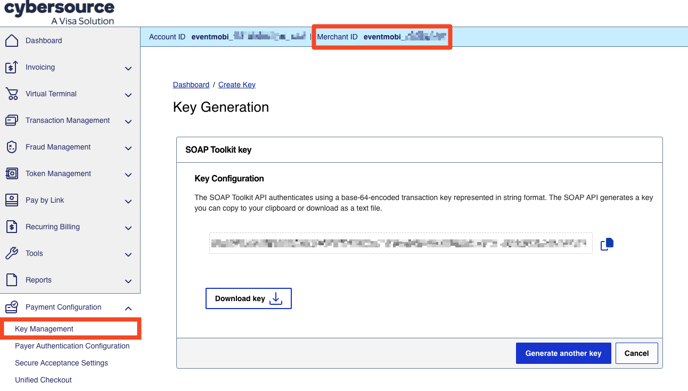Click the Cybersource logo
Screen dimensions: 688x391
tap(59, 13)
